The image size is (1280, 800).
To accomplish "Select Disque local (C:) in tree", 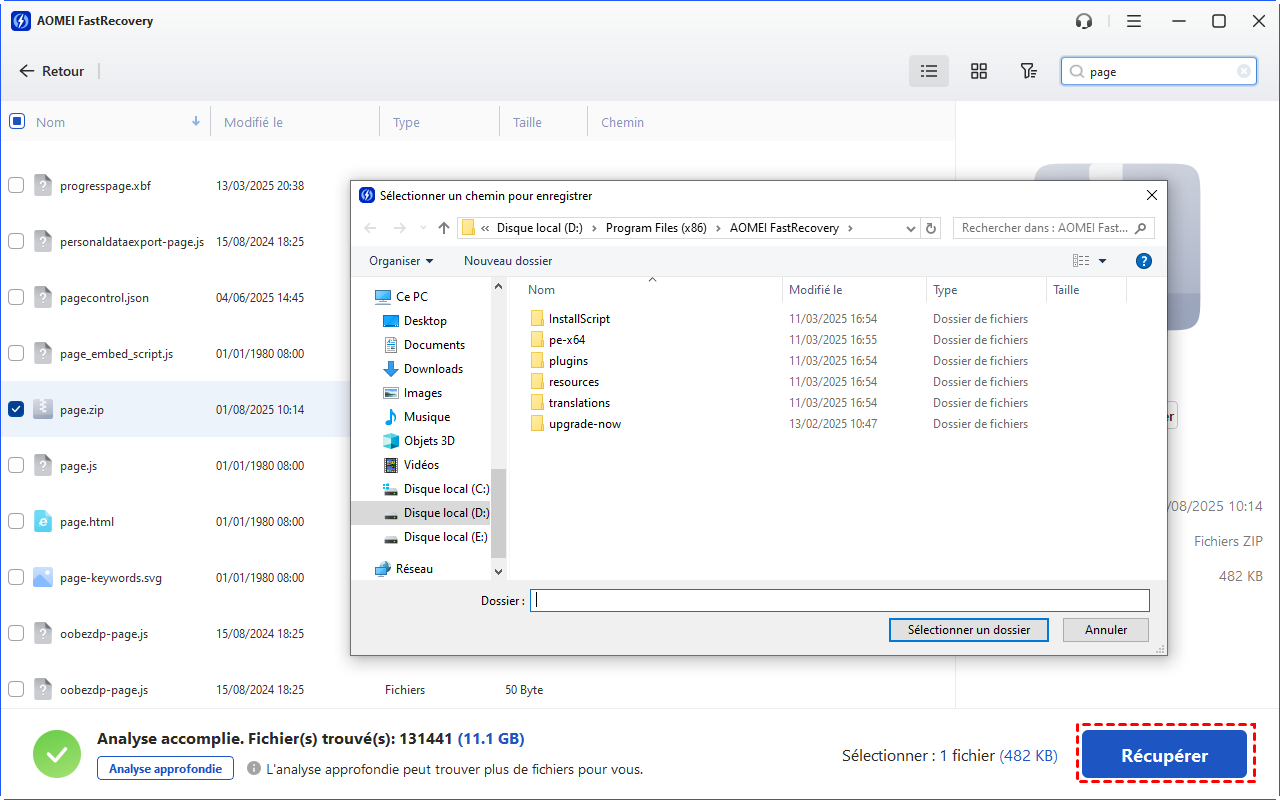I will coord(446,489).
